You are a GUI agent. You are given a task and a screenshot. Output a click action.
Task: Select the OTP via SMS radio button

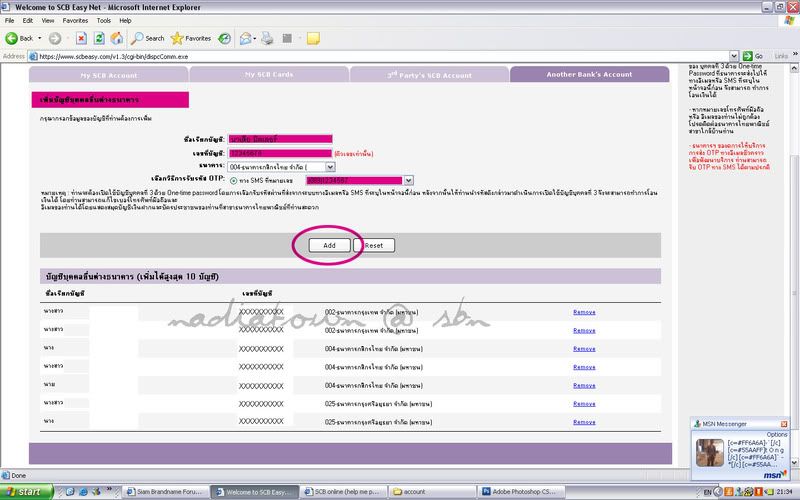234,181
